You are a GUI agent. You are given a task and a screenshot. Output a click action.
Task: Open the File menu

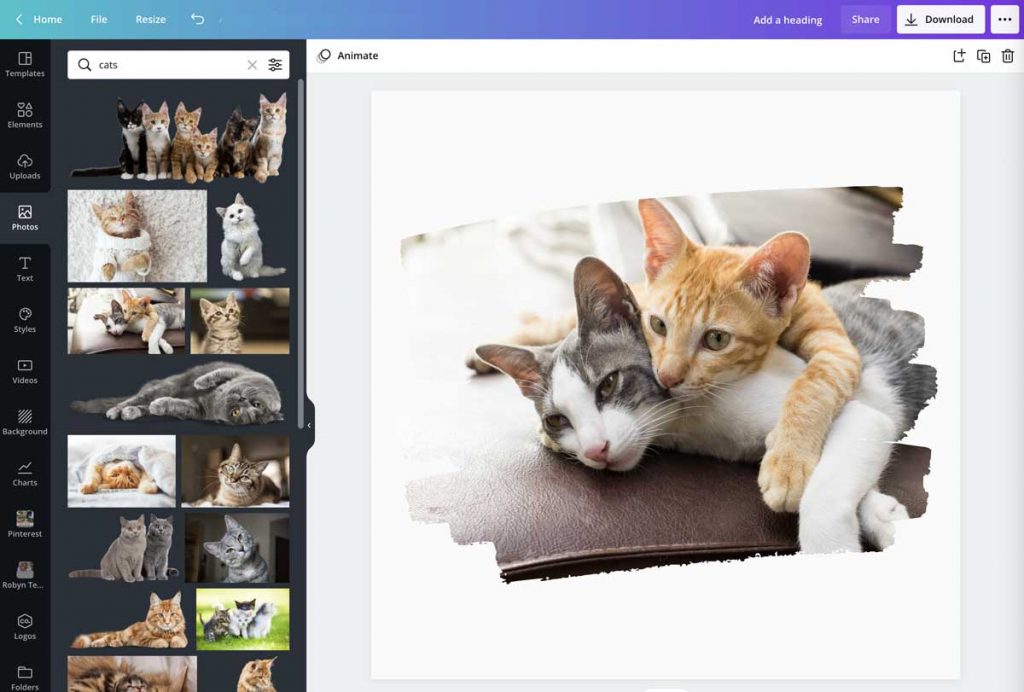(x=98, y=19)
